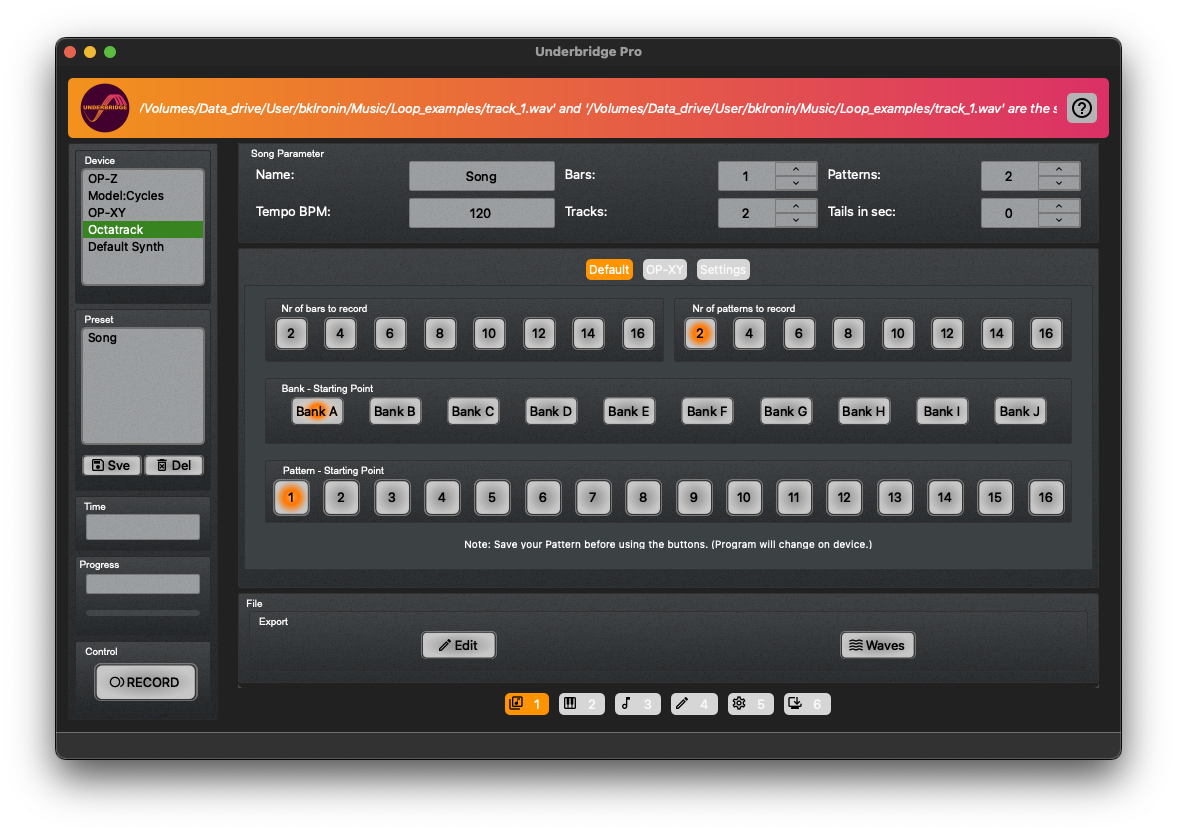Select Model:Cycles in the Device list
Image resolution: width=1177 pixels, height=833 pixels.
coord(143,196)
